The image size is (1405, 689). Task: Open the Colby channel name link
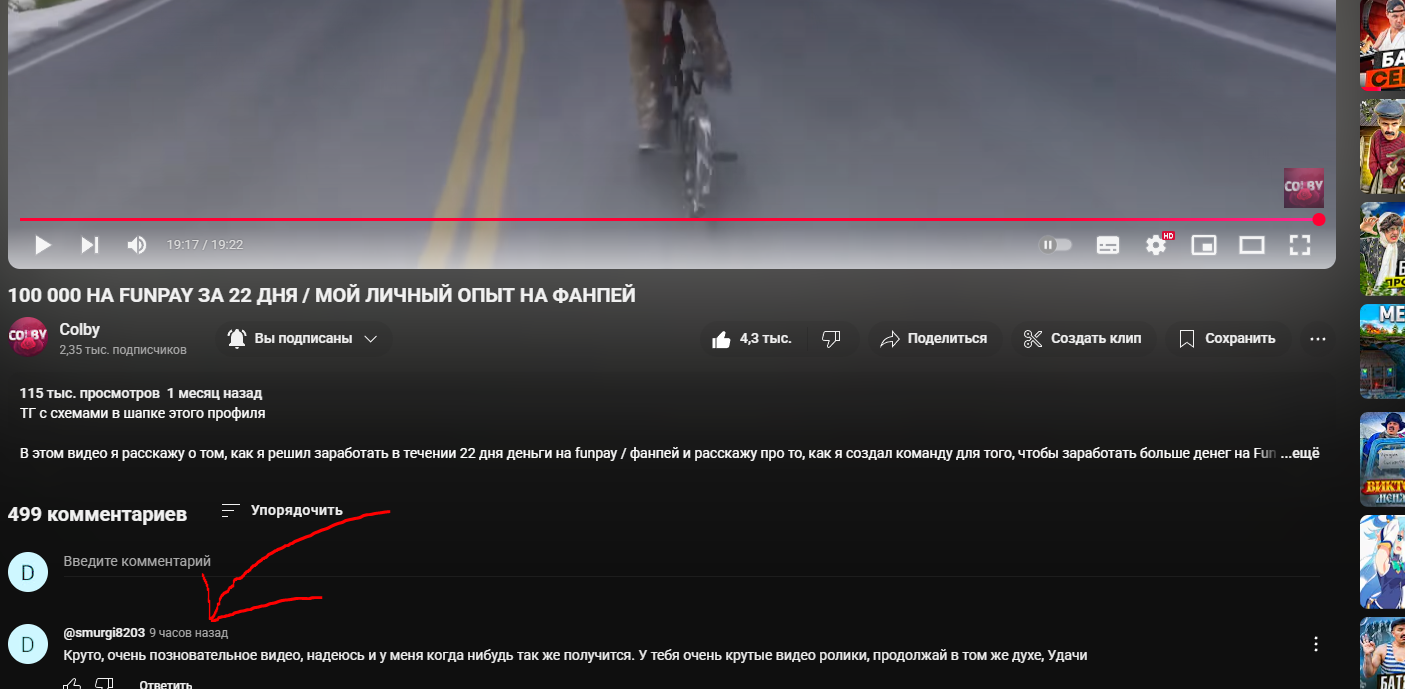pyautogui.click(x=80, y=329)
